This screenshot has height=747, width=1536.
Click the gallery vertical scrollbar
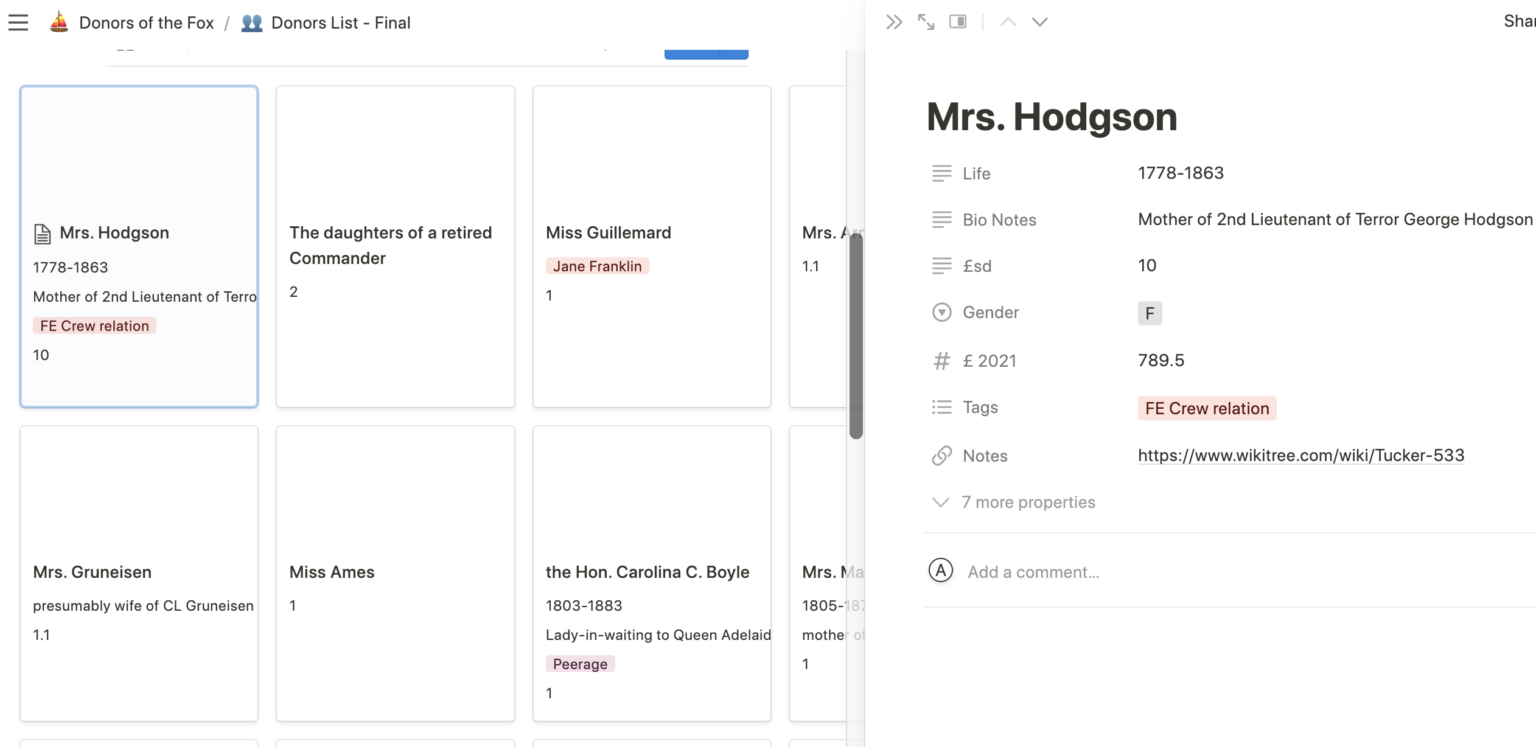pyautogui.click(x=855, y=335)
